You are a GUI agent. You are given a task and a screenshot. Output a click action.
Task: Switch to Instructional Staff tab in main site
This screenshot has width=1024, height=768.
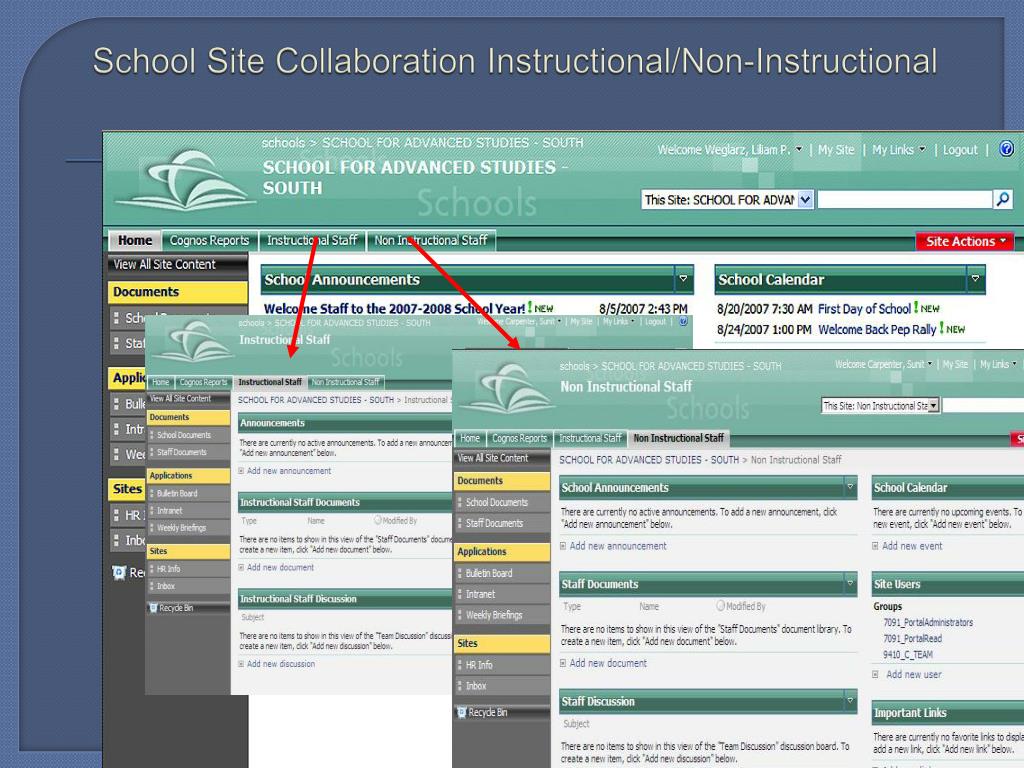[x=312, y=240]
